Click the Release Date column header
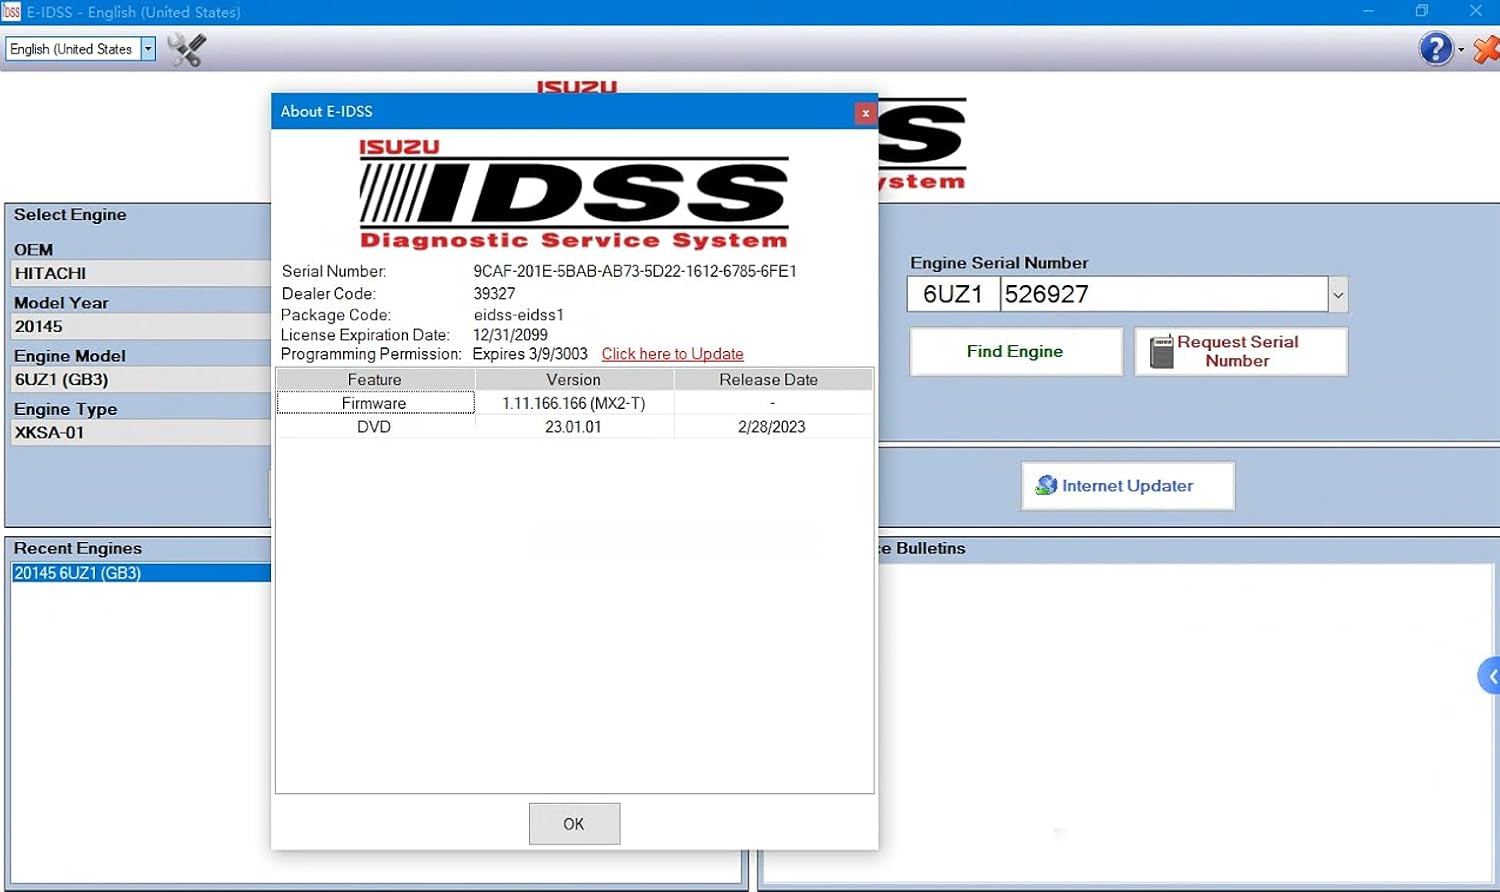This screenshot has height=892, width=1500. click(x=768, y=380)
